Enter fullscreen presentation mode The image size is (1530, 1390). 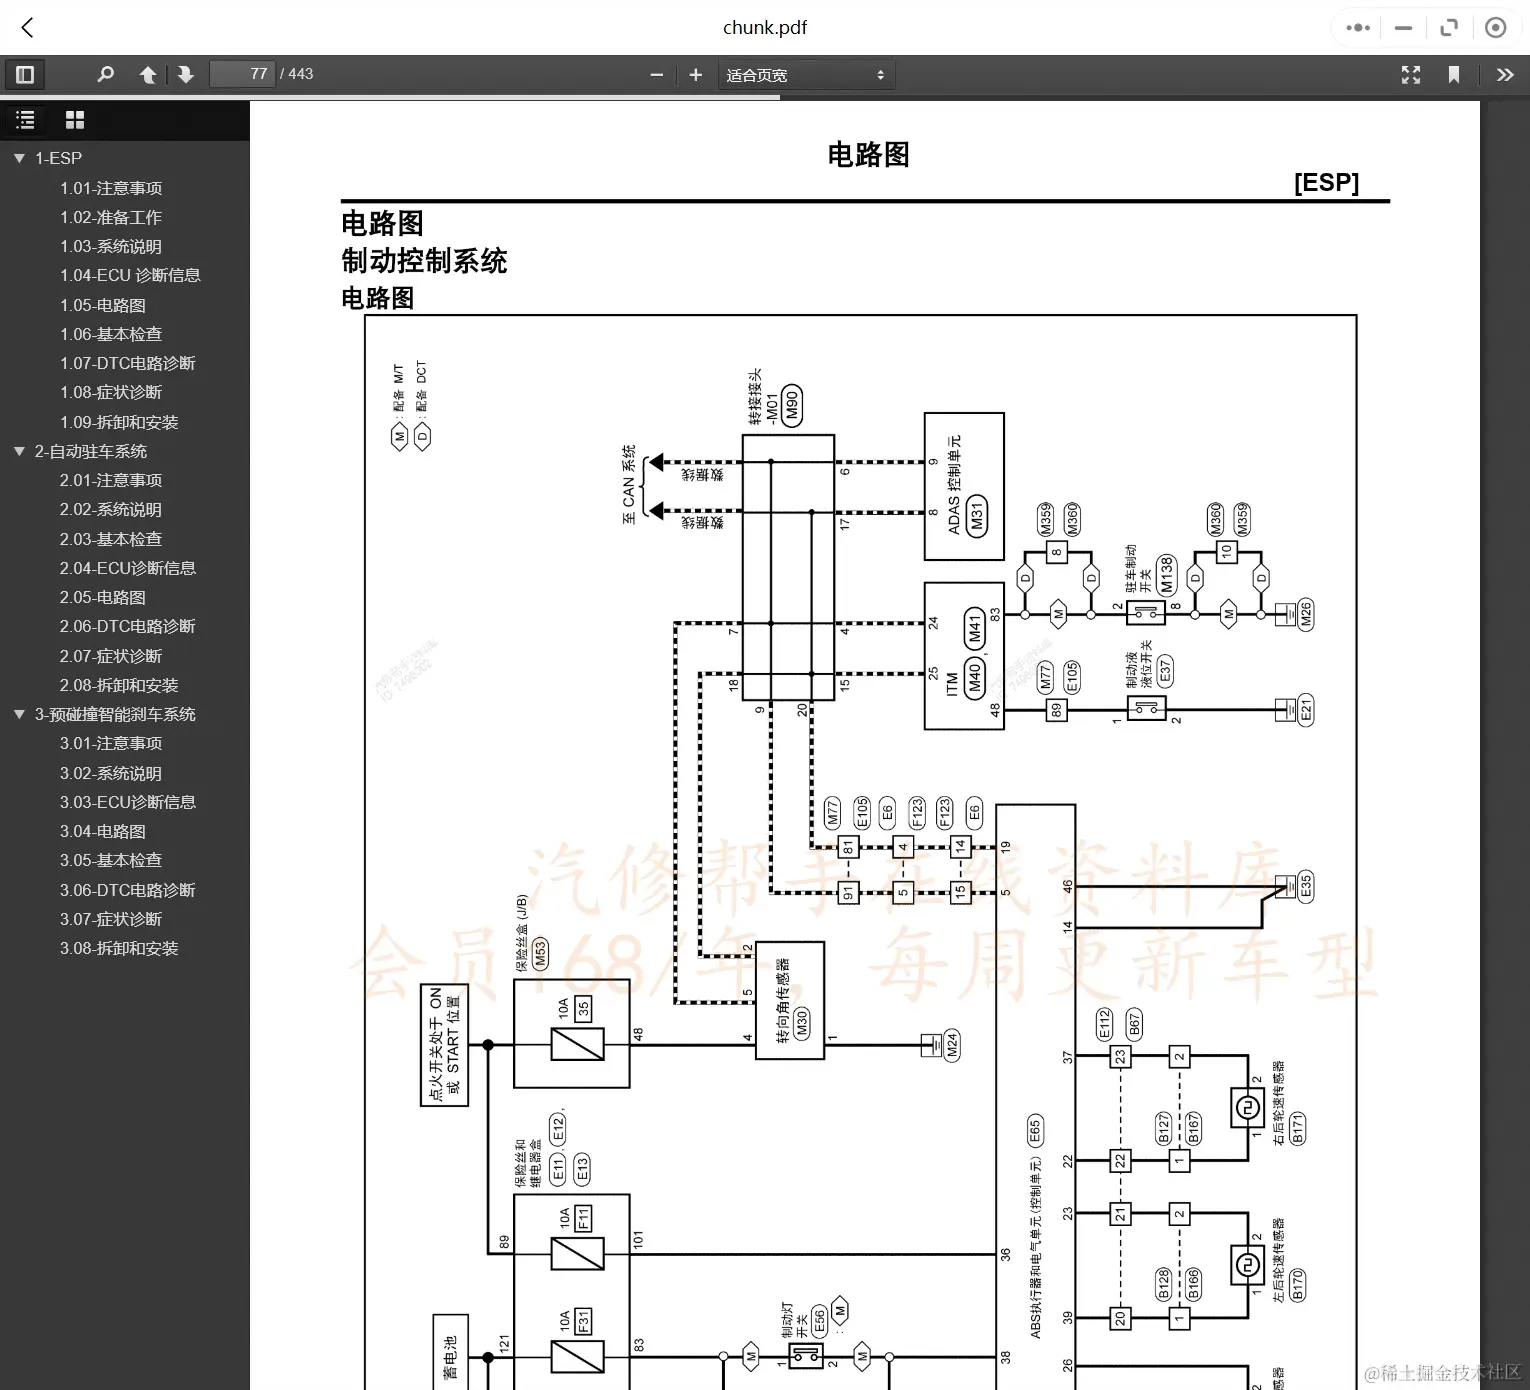1411,74
